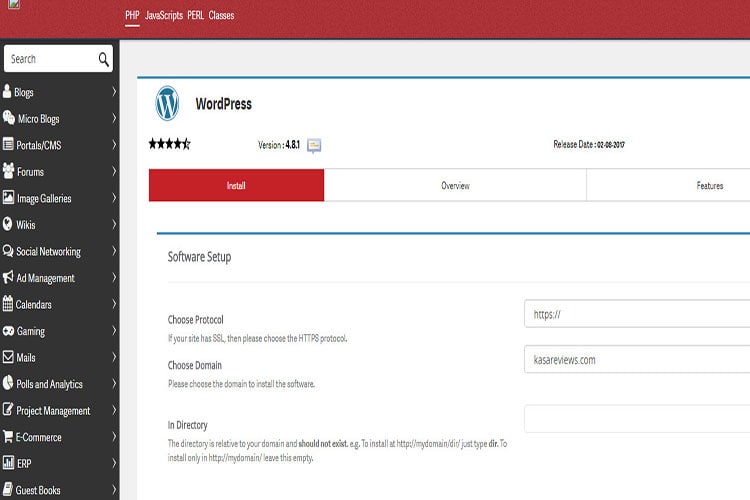This screenshot has width=750, height=500.
Task: Switch to the PHP scripts tab
Action: 132,15
